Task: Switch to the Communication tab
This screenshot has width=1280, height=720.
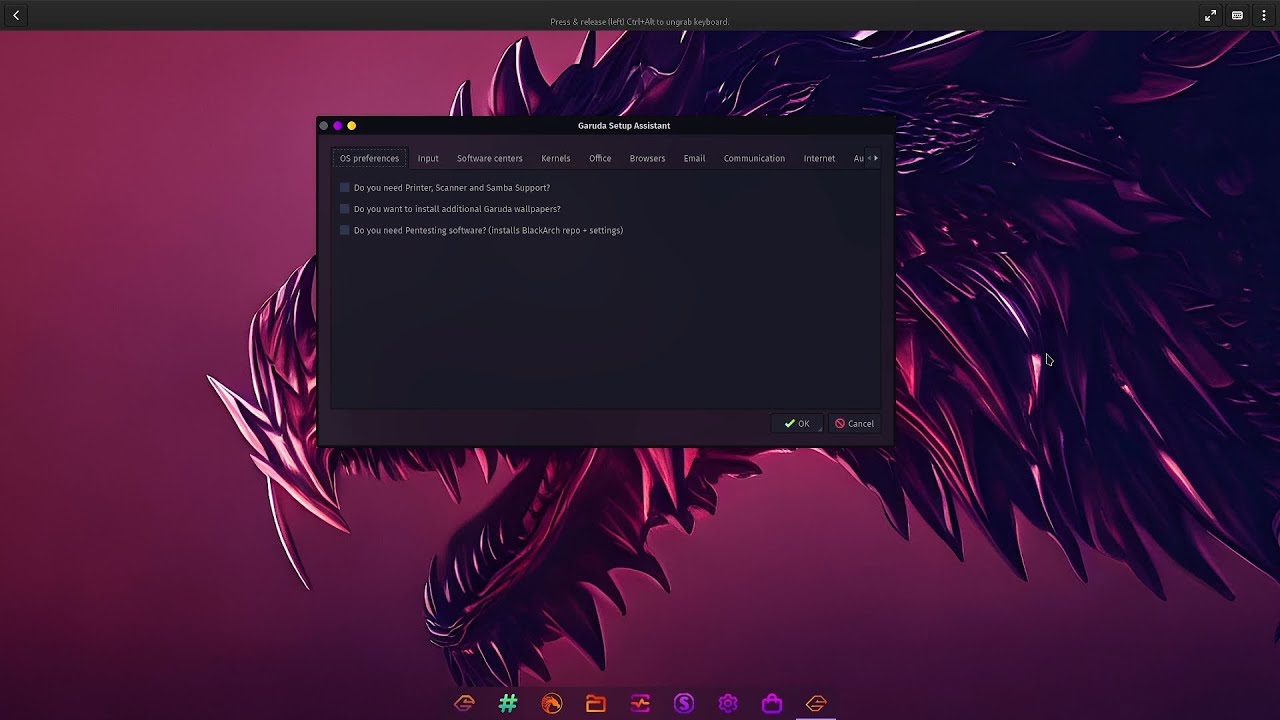Action: pos(754,158)
